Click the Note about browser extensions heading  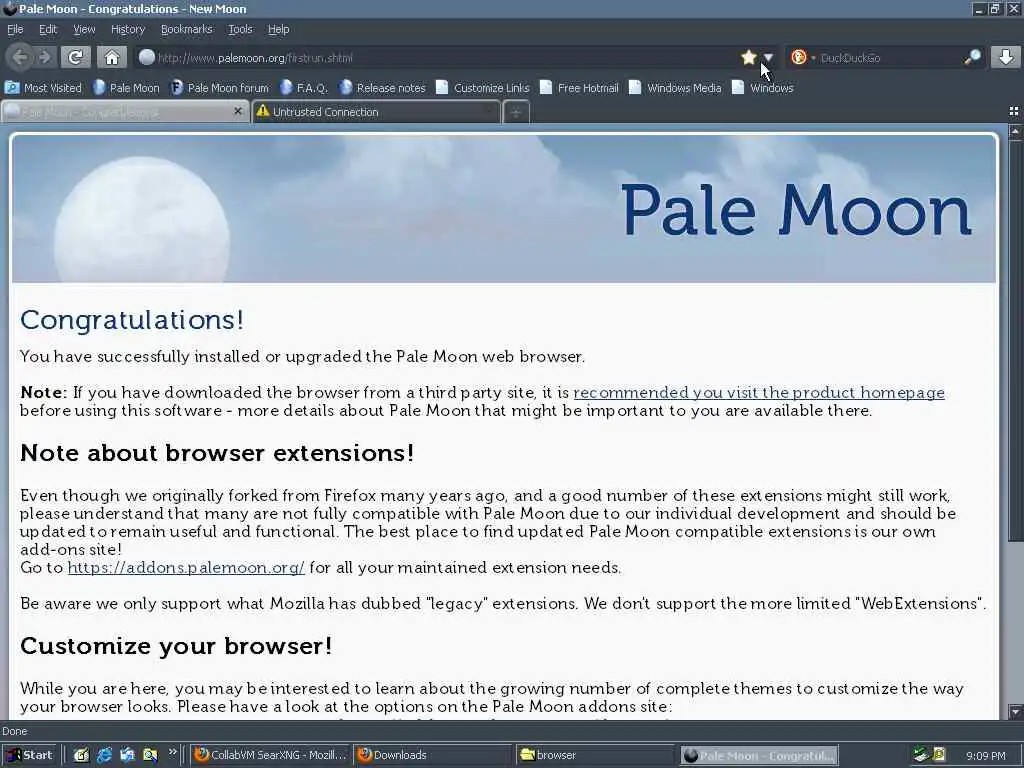pos(217,453)
